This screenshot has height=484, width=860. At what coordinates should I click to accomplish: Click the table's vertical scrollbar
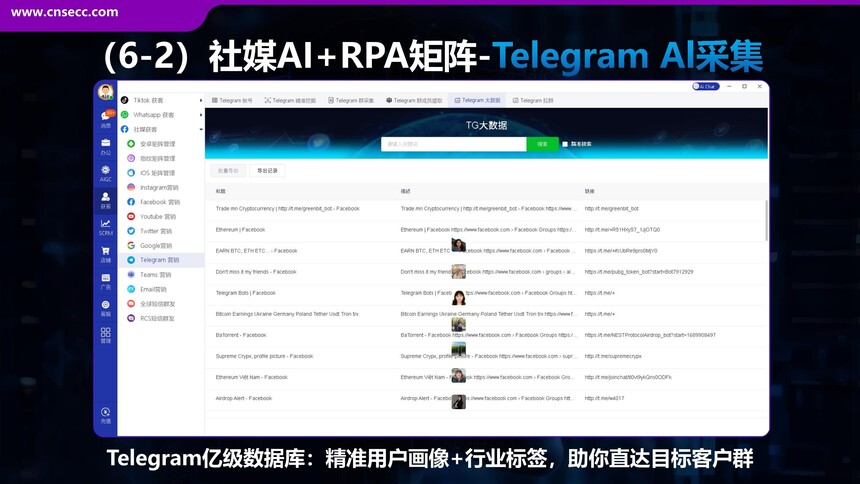[766, 221]
